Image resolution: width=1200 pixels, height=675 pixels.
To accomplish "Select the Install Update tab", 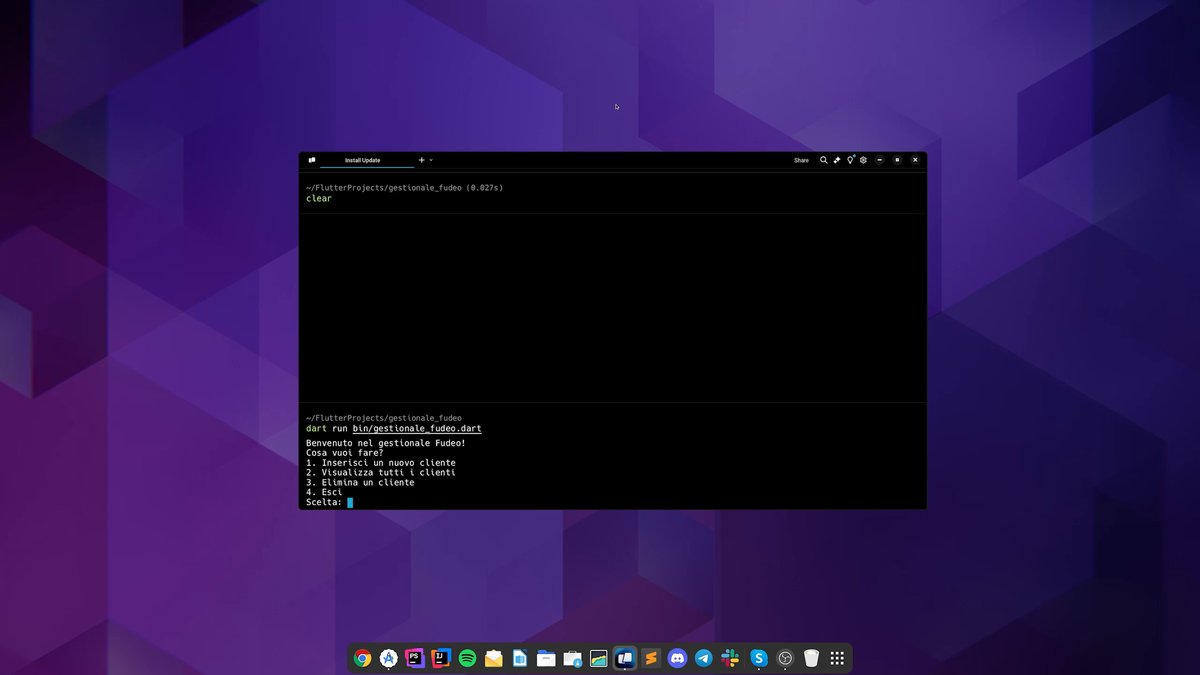I will pos(363,160).
